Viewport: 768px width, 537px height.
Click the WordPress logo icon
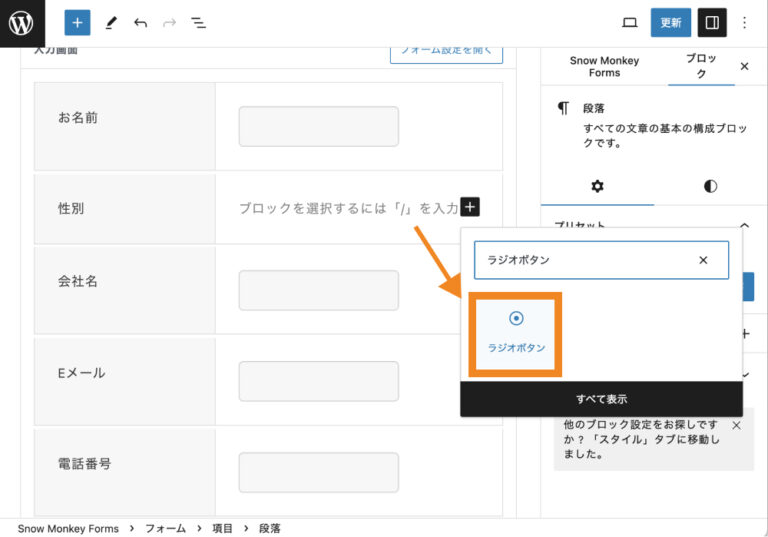(x=22, y=22)
